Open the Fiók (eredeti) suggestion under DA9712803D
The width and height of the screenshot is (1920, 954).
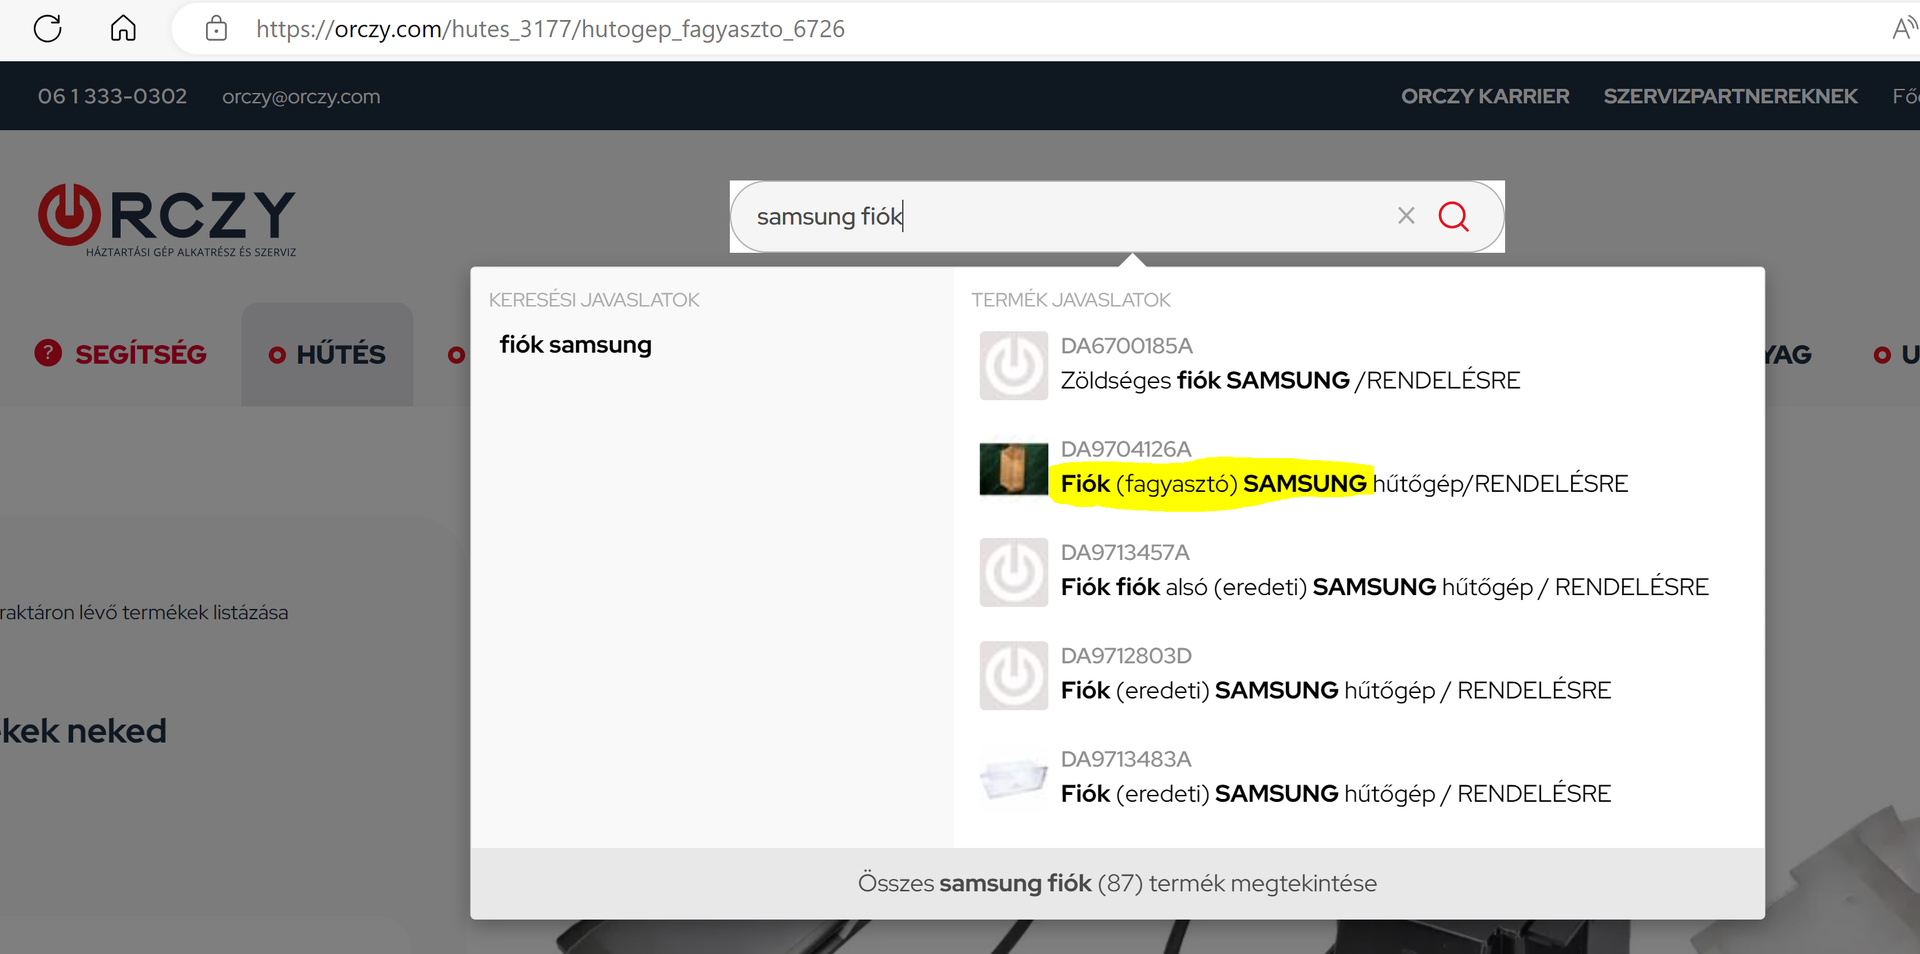tap(1336, 691)
